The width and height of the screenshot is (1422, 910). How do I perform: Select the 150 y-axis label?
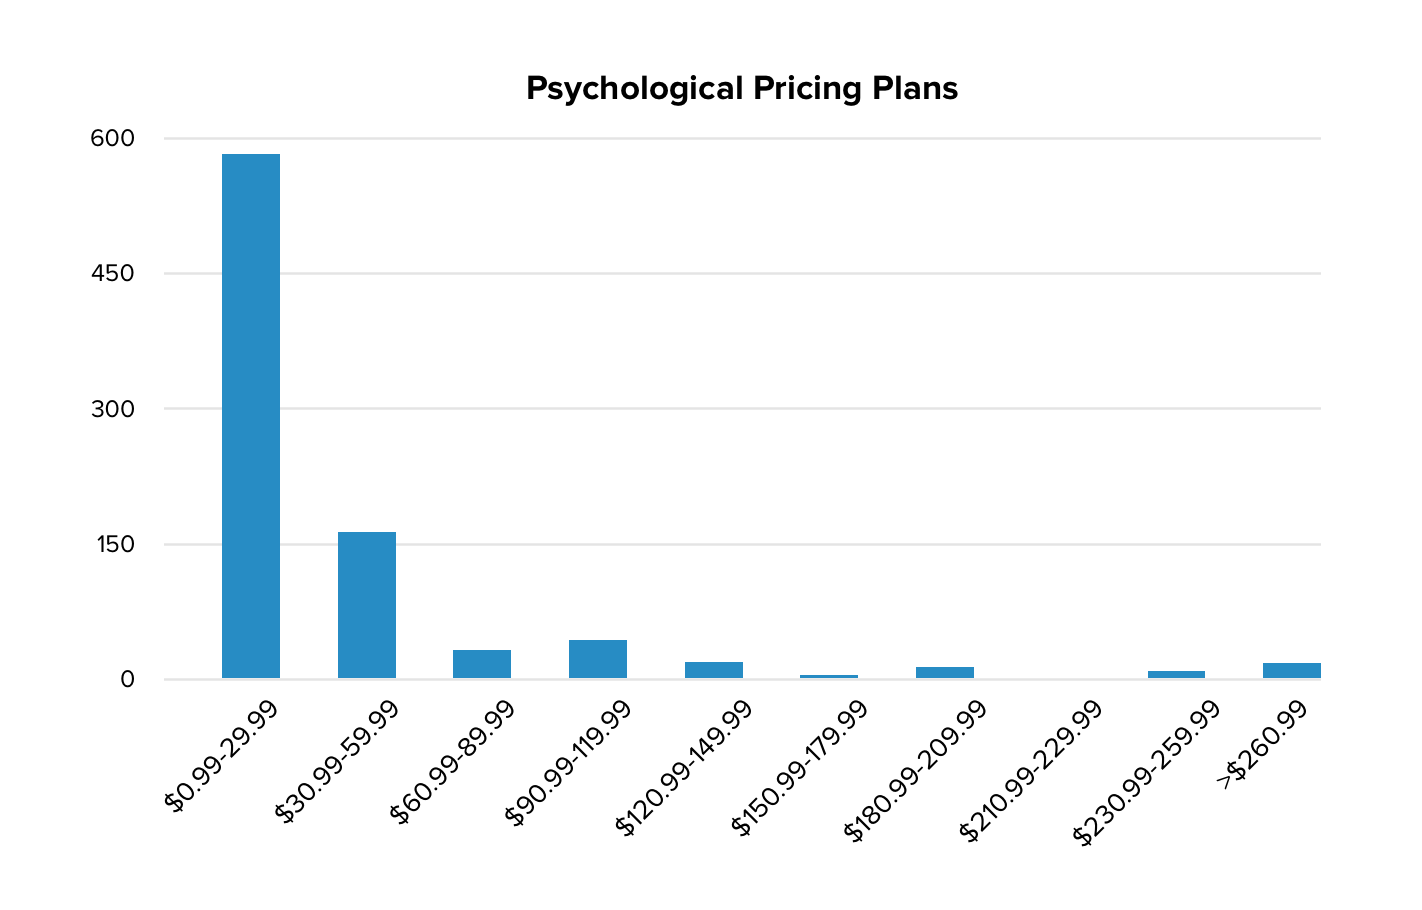click(112, 544)
